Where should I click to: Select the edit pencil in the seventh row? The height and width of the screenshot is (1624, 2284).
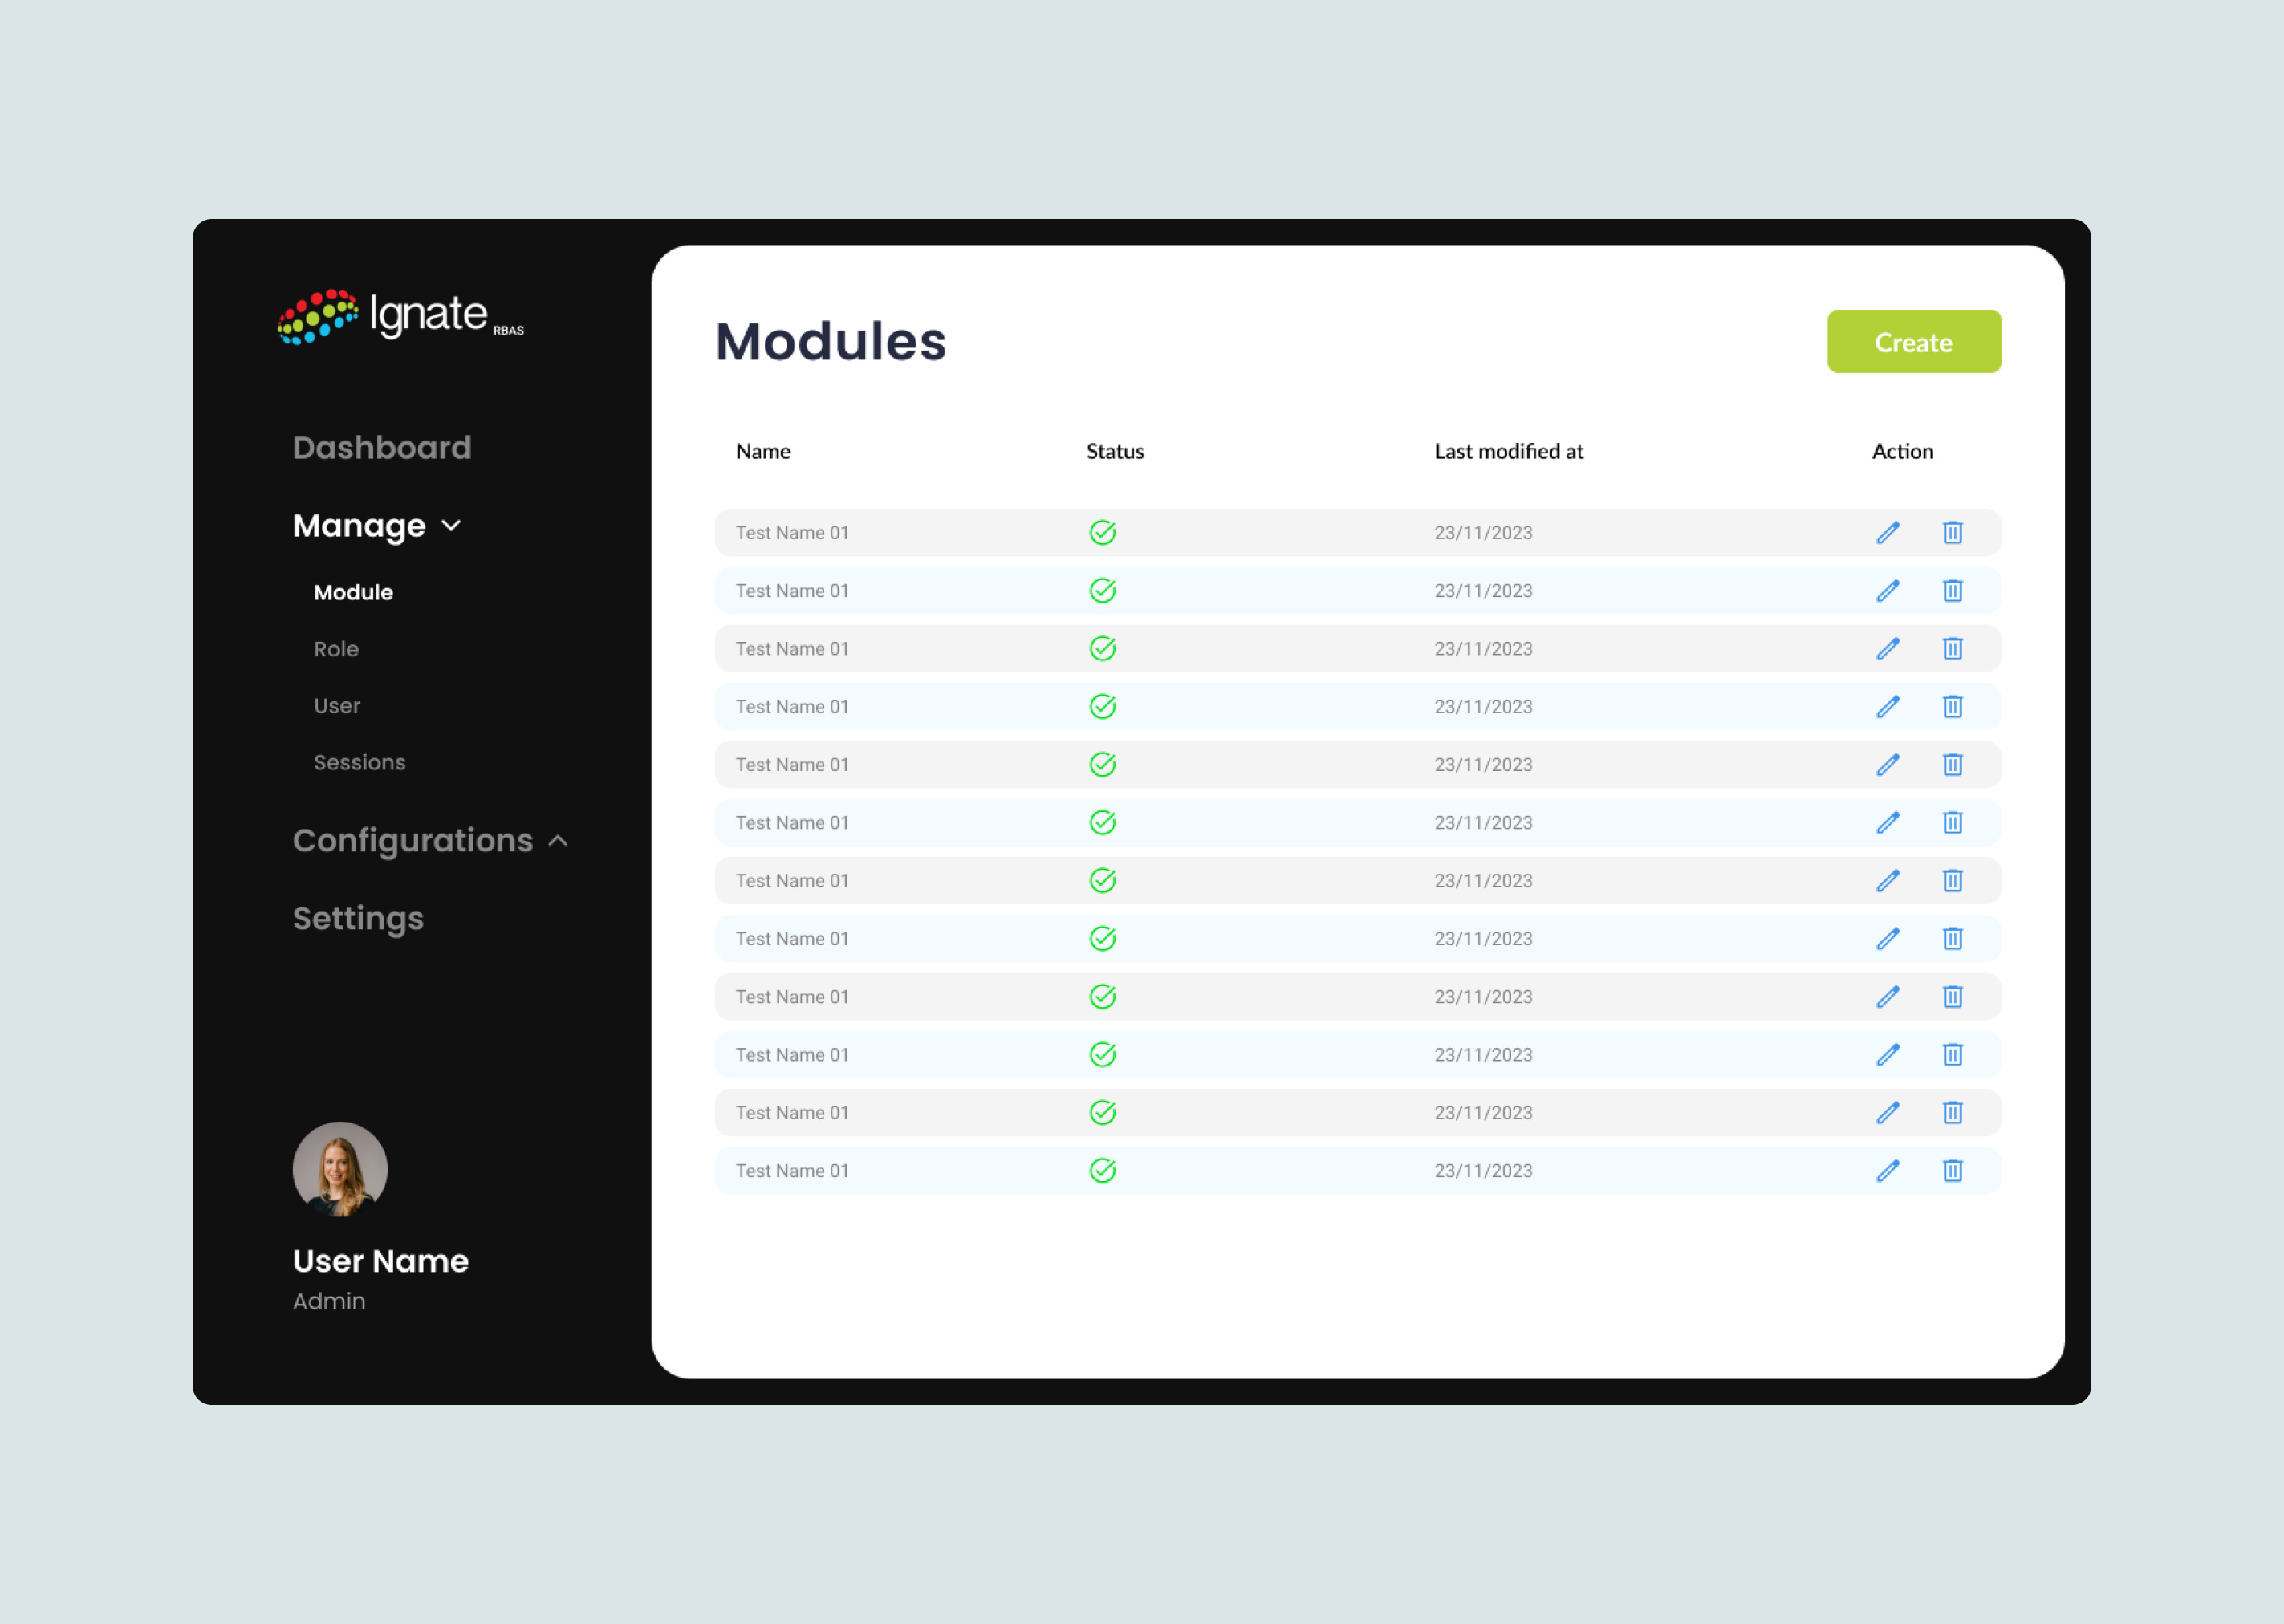tap(1888, 880)
